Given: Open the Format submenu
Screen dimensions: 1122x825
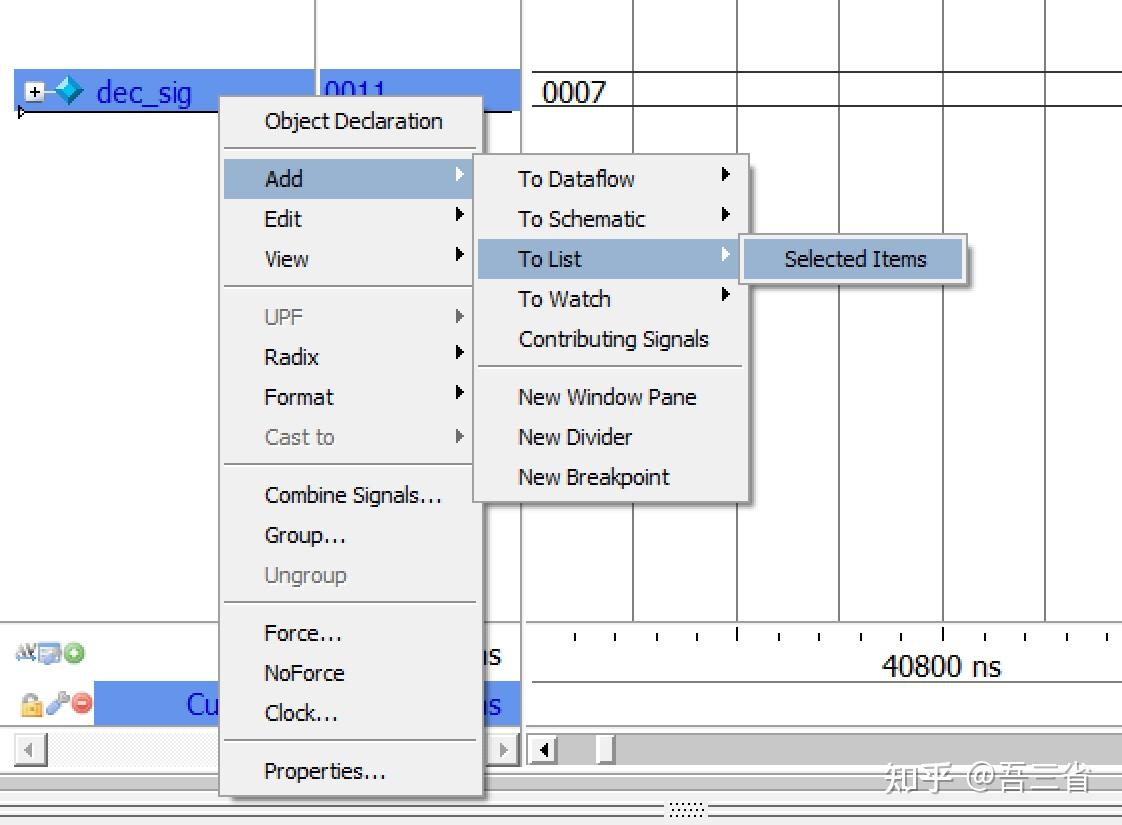Looking at the screenshot, I should point(348,397).
